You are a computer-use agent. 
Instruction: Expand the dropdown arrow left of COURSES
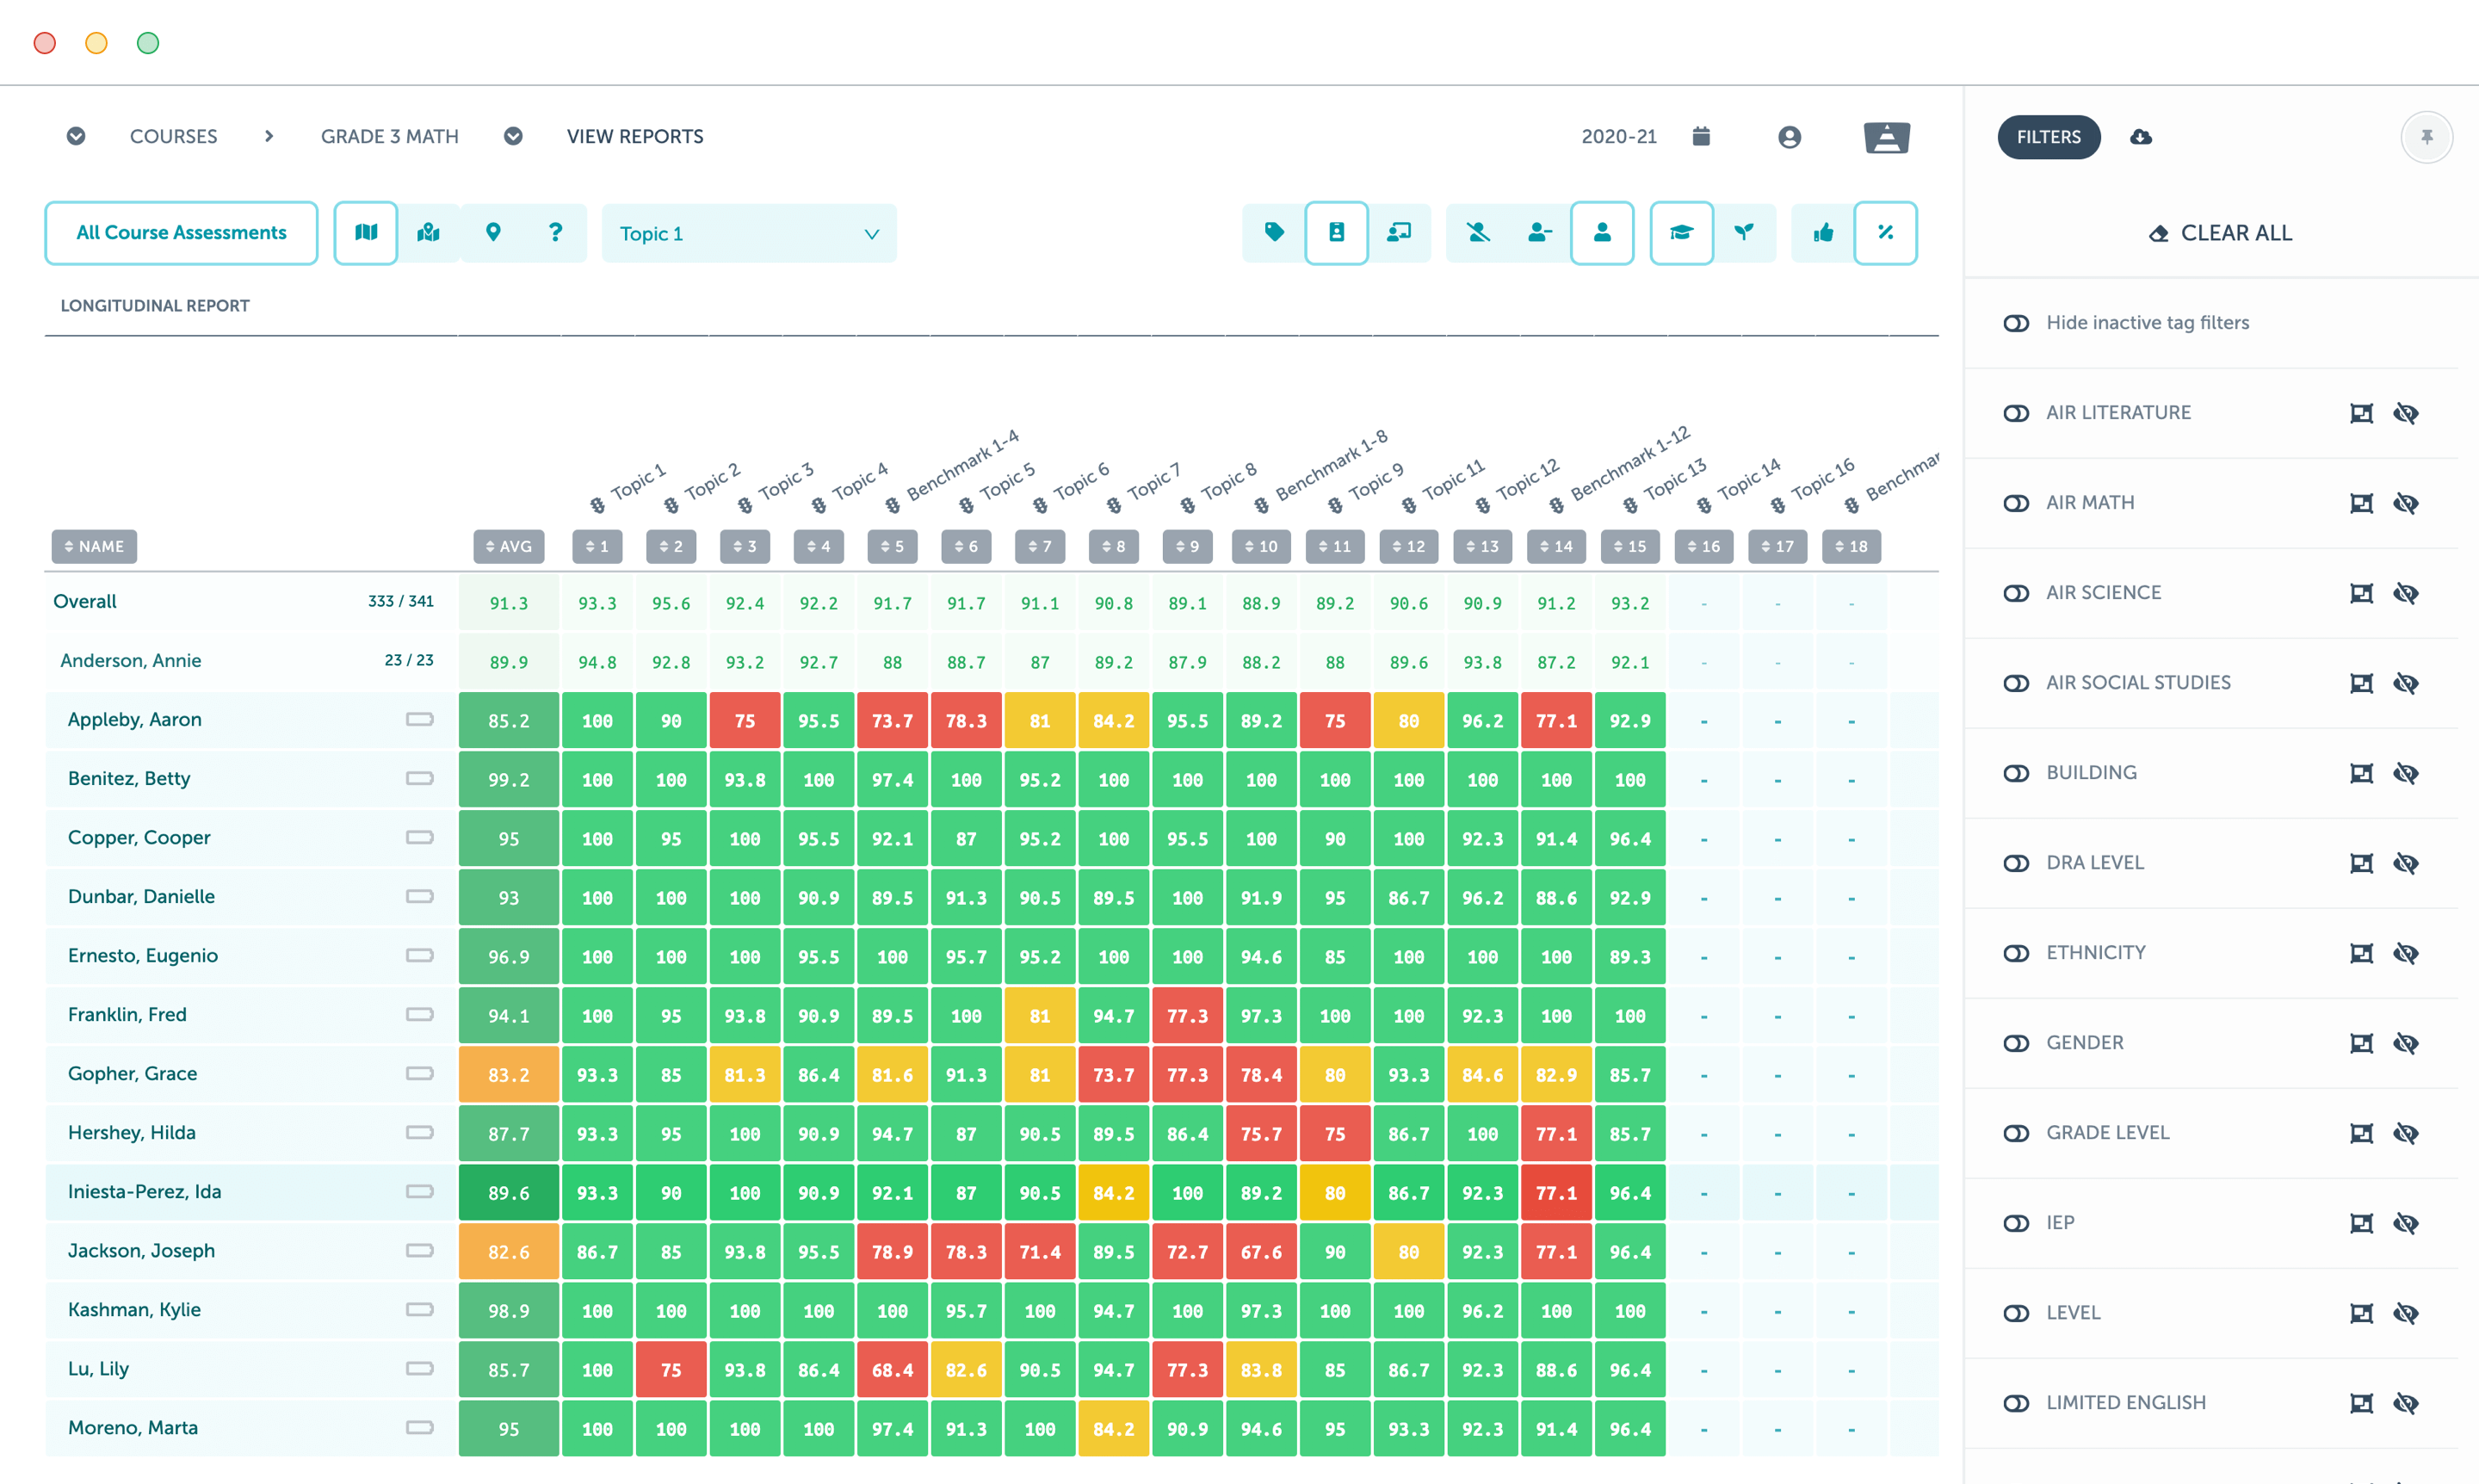pyautogui.click(x=76, y=136)
